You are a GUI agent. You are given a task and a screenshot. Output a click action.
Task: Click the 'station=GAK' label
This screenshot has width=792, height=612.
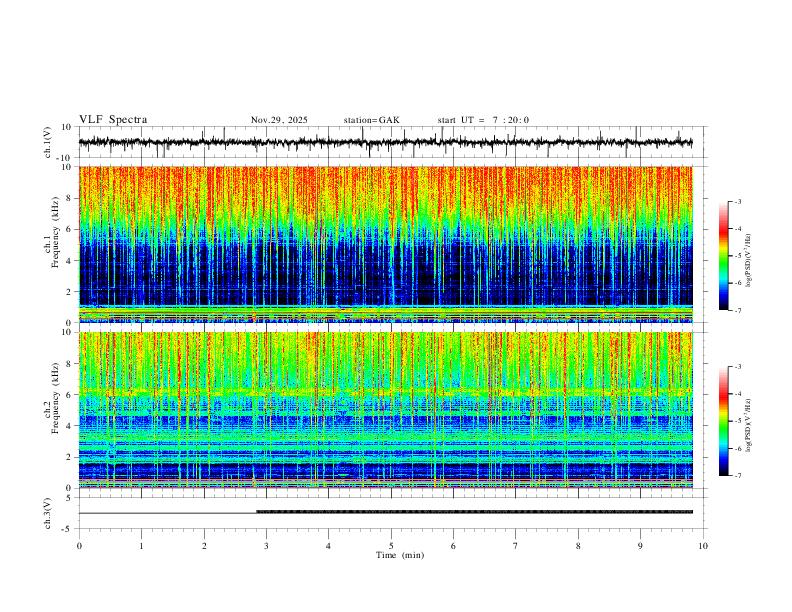click(x=371, y=120)
